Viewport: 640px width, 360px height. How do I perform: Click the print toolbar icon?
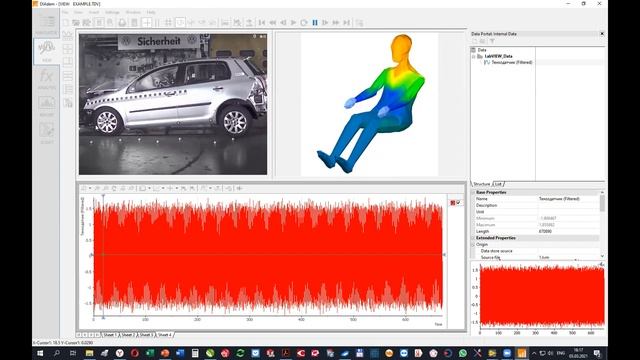click(122, 22)
